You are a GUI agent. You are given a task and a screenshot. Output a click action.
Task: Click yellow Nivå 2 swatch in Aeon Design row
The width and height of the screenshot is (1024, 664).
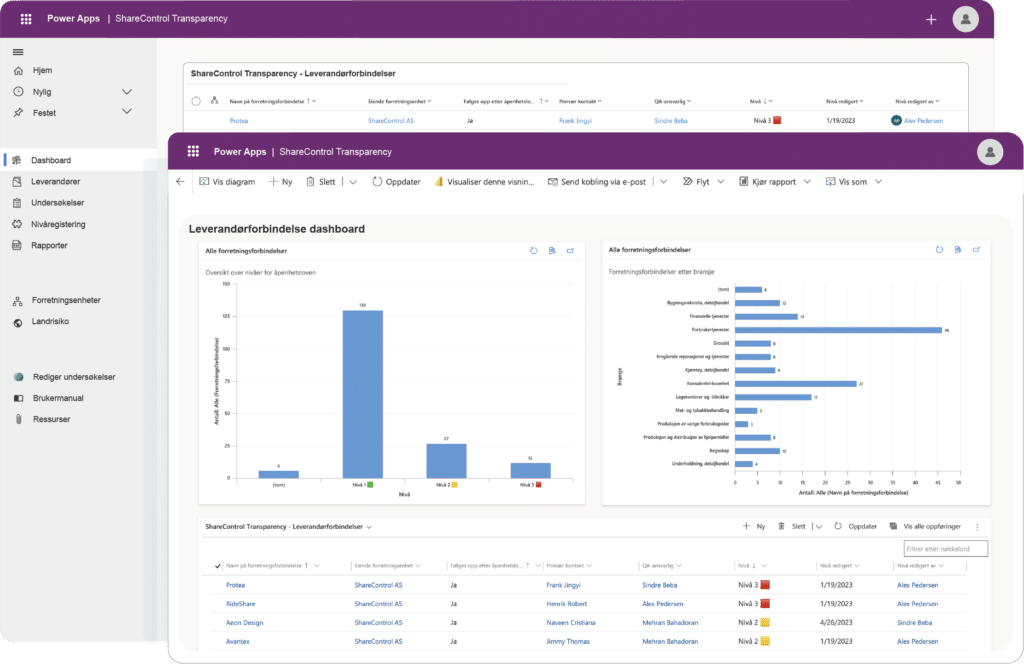click(765, 623)
